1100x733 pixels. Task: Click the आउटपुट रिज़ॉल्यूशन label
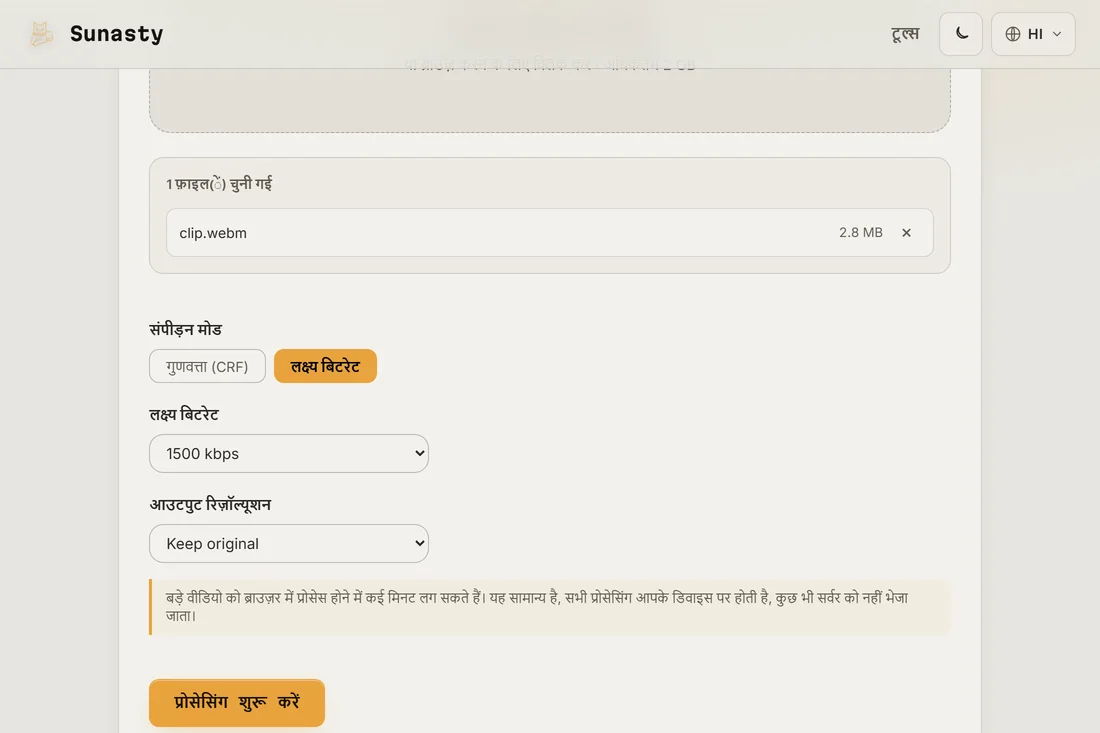coord(210,504)
